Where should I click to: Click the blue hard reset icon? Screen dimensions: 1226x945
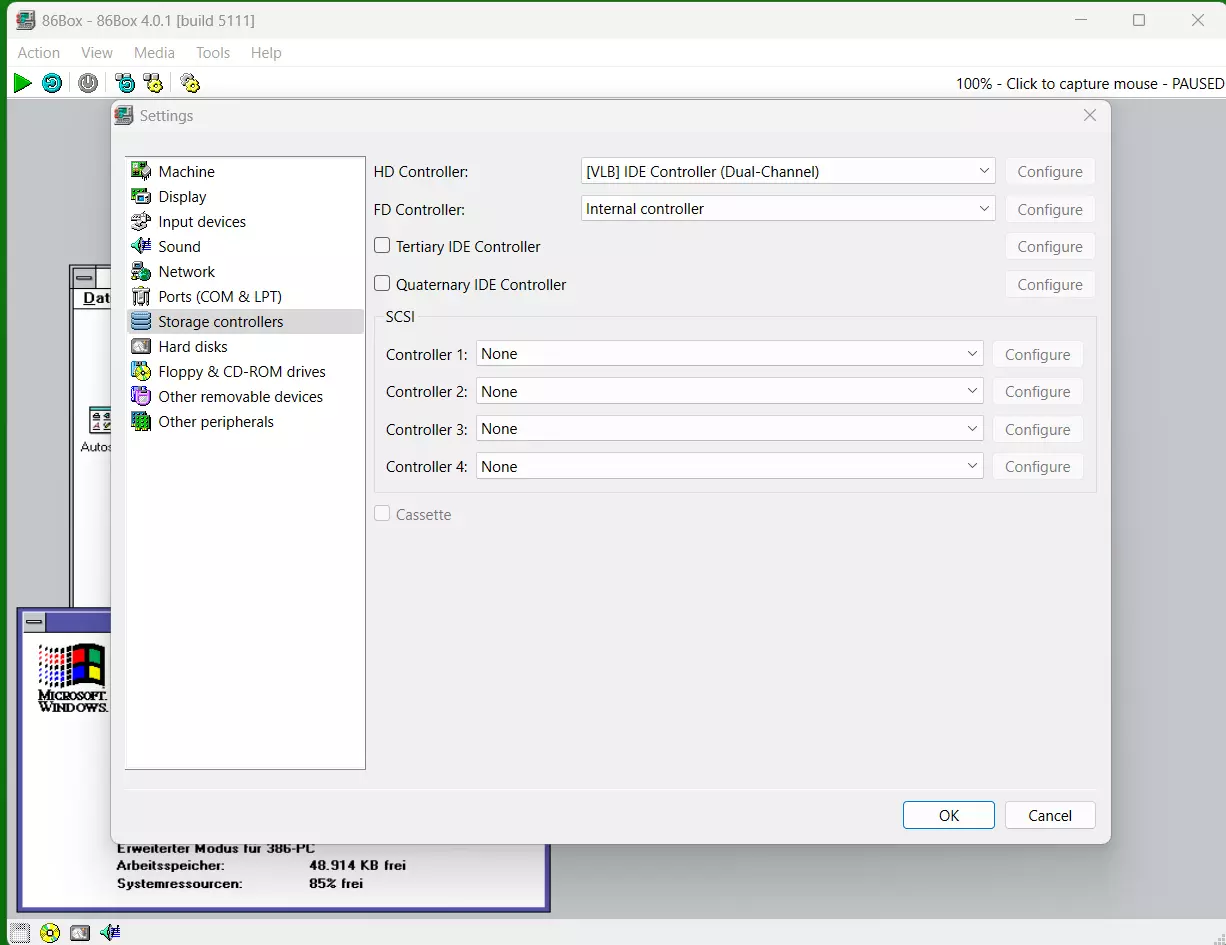tap(52, 84)
